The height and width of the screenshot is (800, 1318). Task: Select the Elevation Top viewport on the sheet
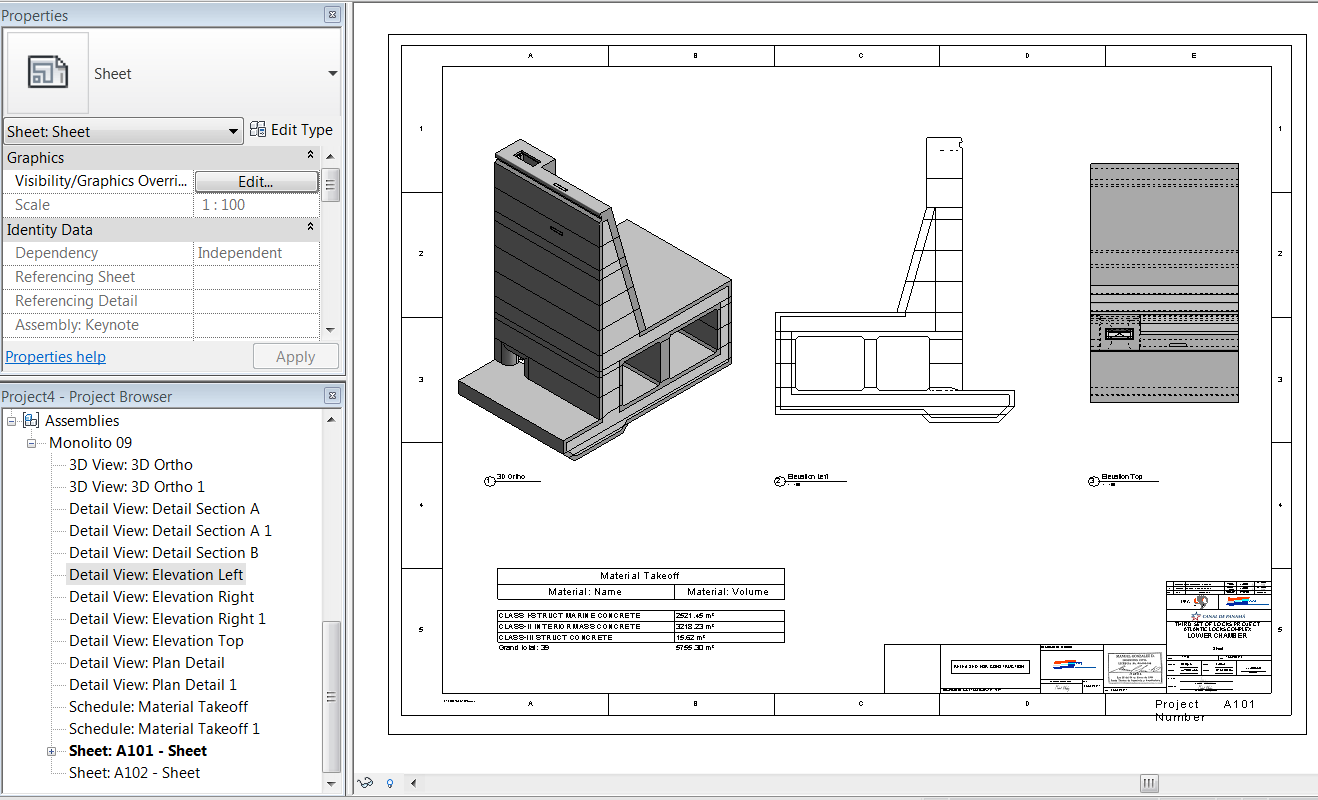(1164, 283)
